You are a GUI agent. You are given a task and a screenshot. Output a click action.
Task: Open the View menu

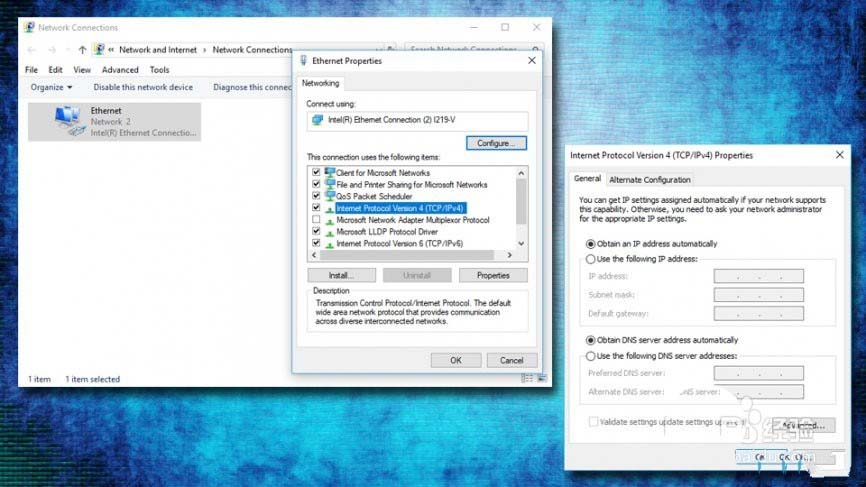coord(82,70)
